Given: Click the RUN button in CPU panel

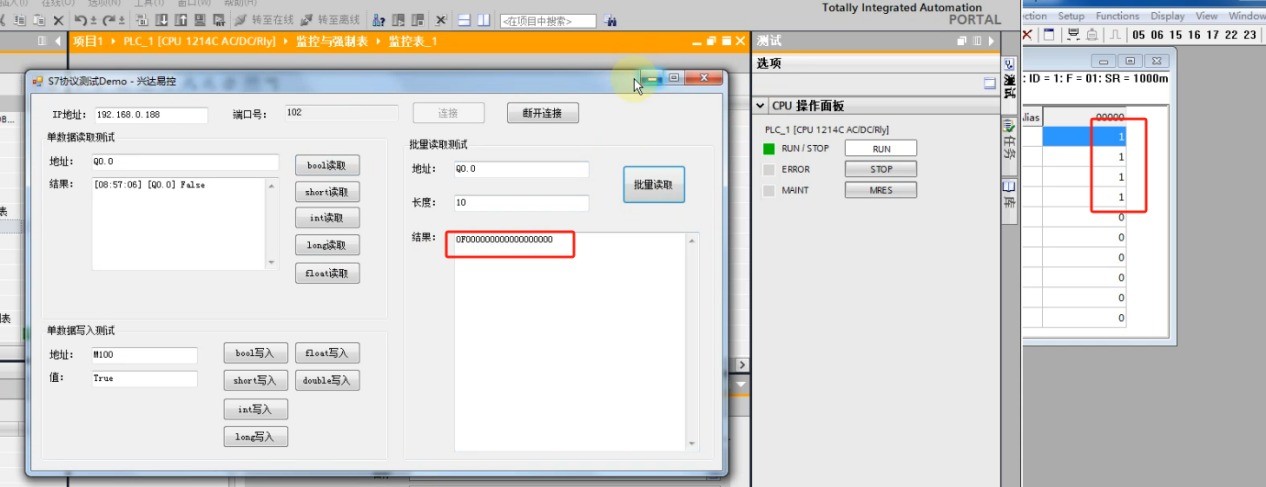Looking at the screenshot, I should tap(880, 148).
